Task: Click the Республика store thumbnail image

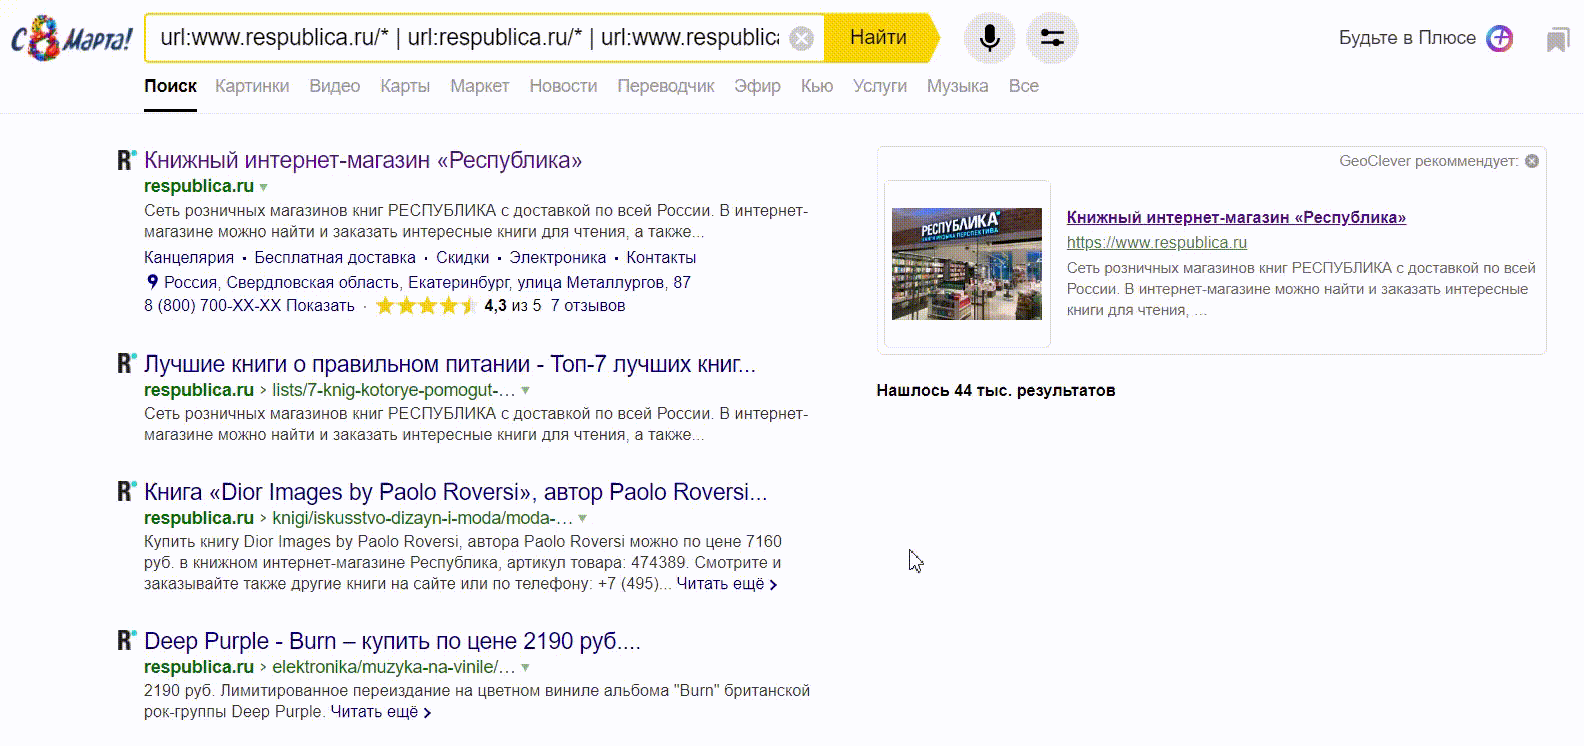Action: pos(967,264)
